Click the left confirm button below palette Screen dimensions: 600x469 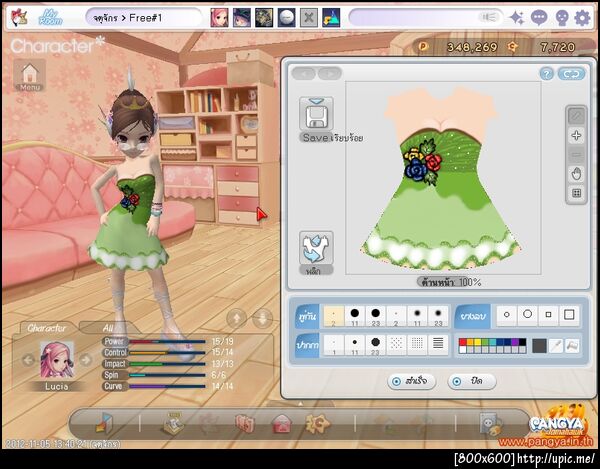[411, 381]
